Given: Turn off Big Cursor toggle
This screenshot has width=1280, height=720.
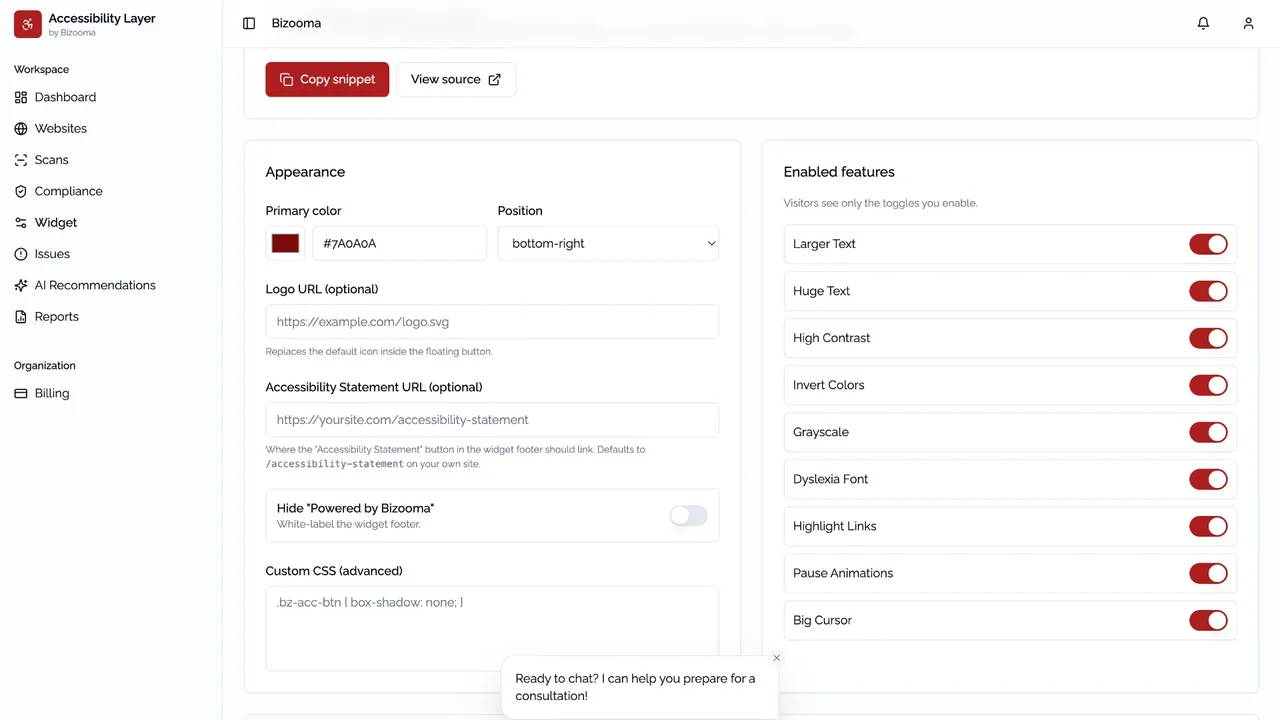Looking at the screenshot, I should pos(1208,620).
